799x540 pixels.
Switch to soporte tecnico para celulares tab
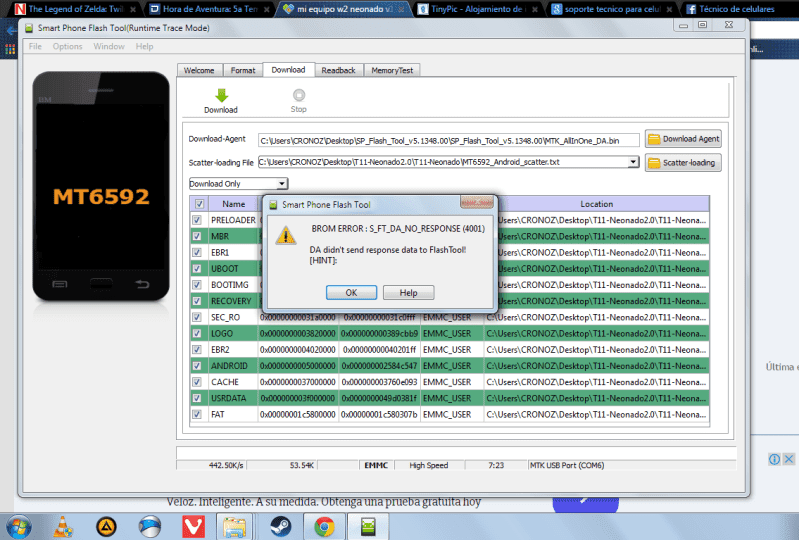[x=613, y=9]
